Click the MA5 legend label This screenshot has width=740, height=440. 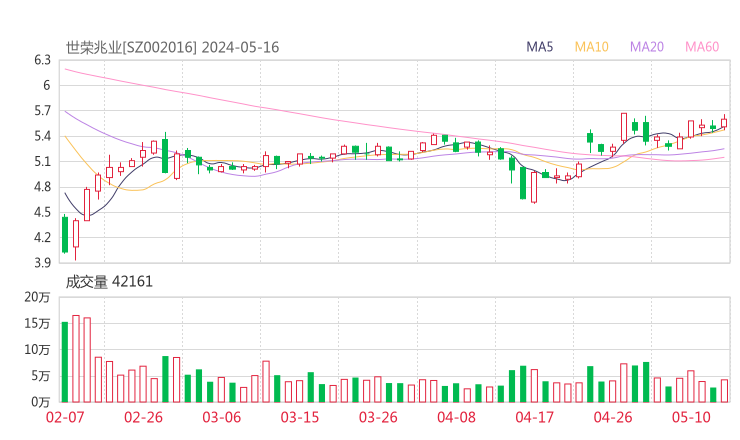point(539,47)
